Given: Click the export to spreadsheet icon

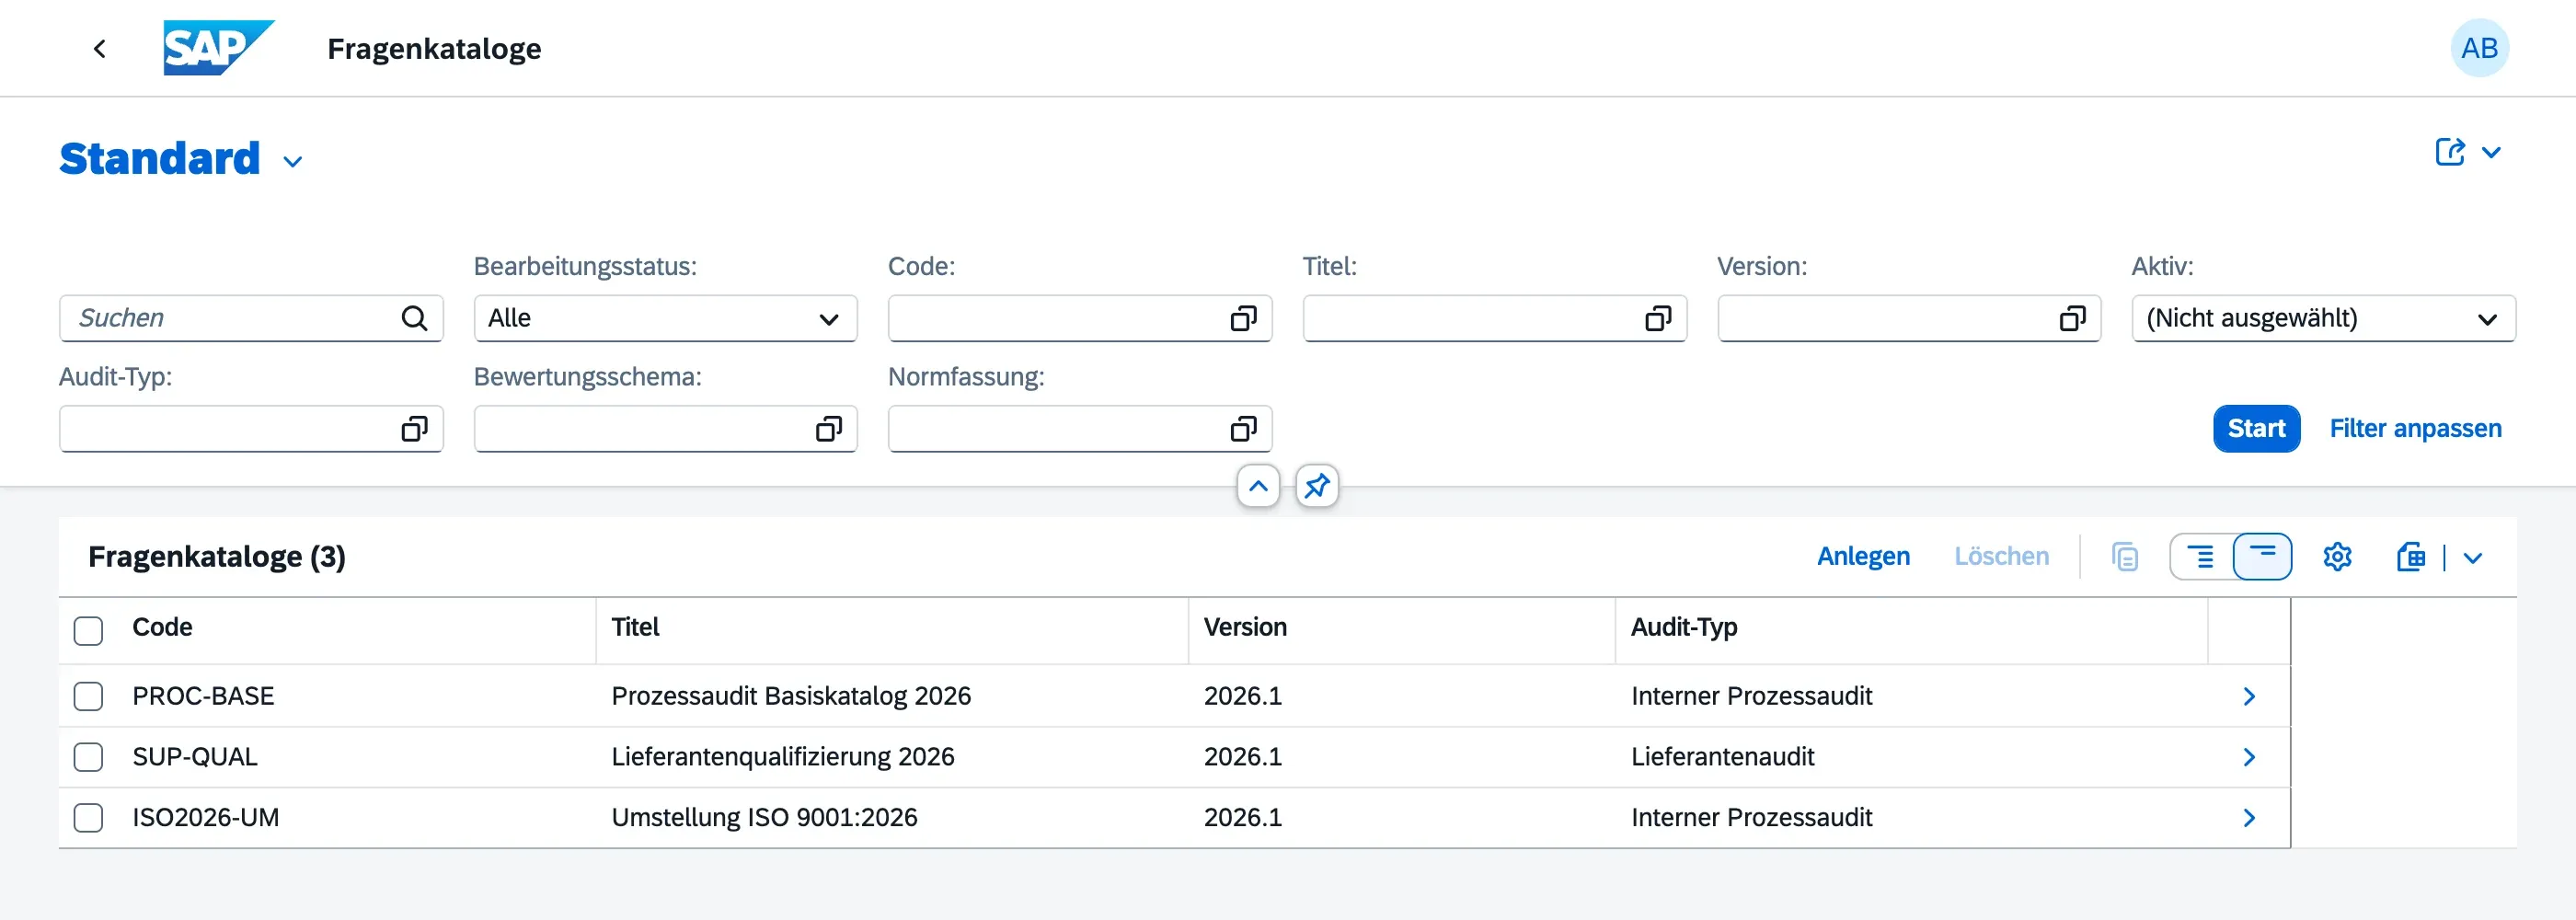Looking at the screenshot, I should [2410, 557].
